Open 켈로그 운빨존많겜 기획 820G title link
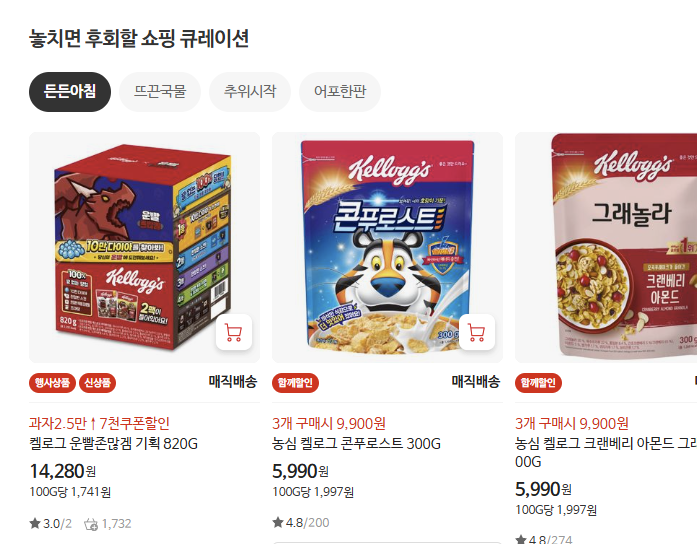This screenshot has width=697, height=544. point(113,444)
